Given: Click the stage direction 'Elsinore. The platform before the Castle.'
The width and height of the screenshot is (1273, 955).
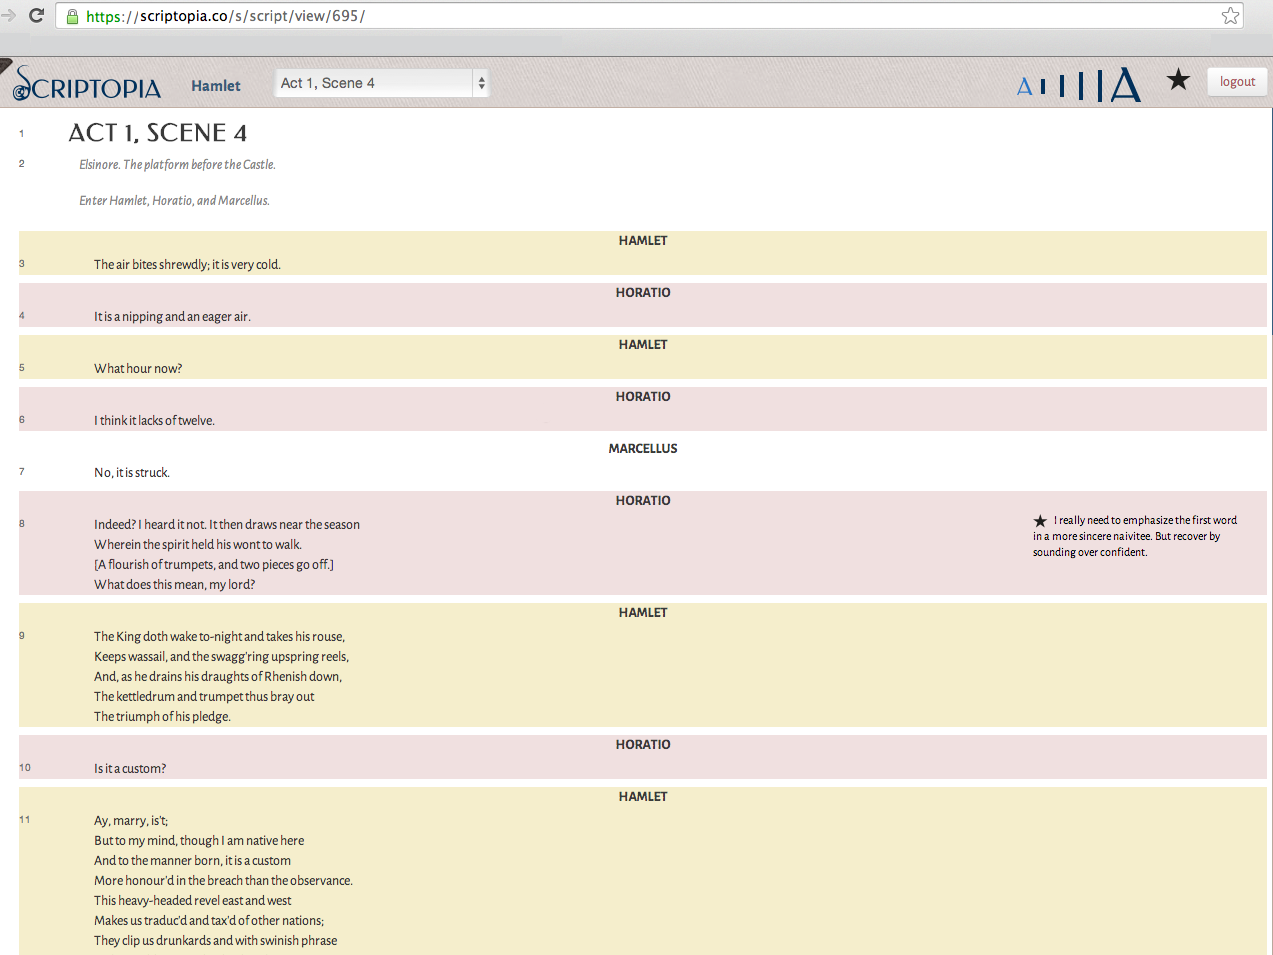Looking at the screenshot, I should point(177,165).
